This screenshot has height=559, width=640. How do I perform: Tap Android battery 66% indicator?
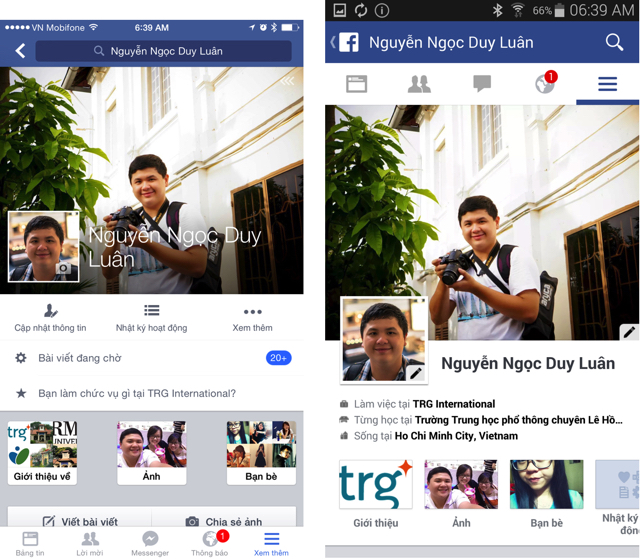point(549,10)
